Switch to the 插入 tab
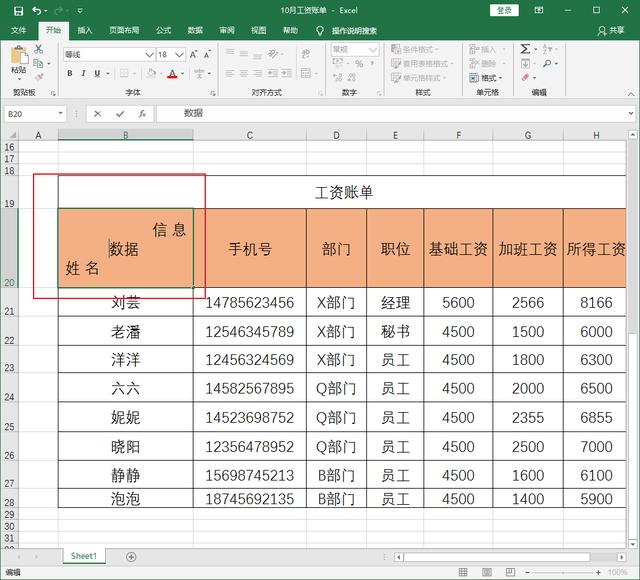Image resolution: width=640 pixels, height=580 pixels. pyautogui.click(x=84, y=30)
